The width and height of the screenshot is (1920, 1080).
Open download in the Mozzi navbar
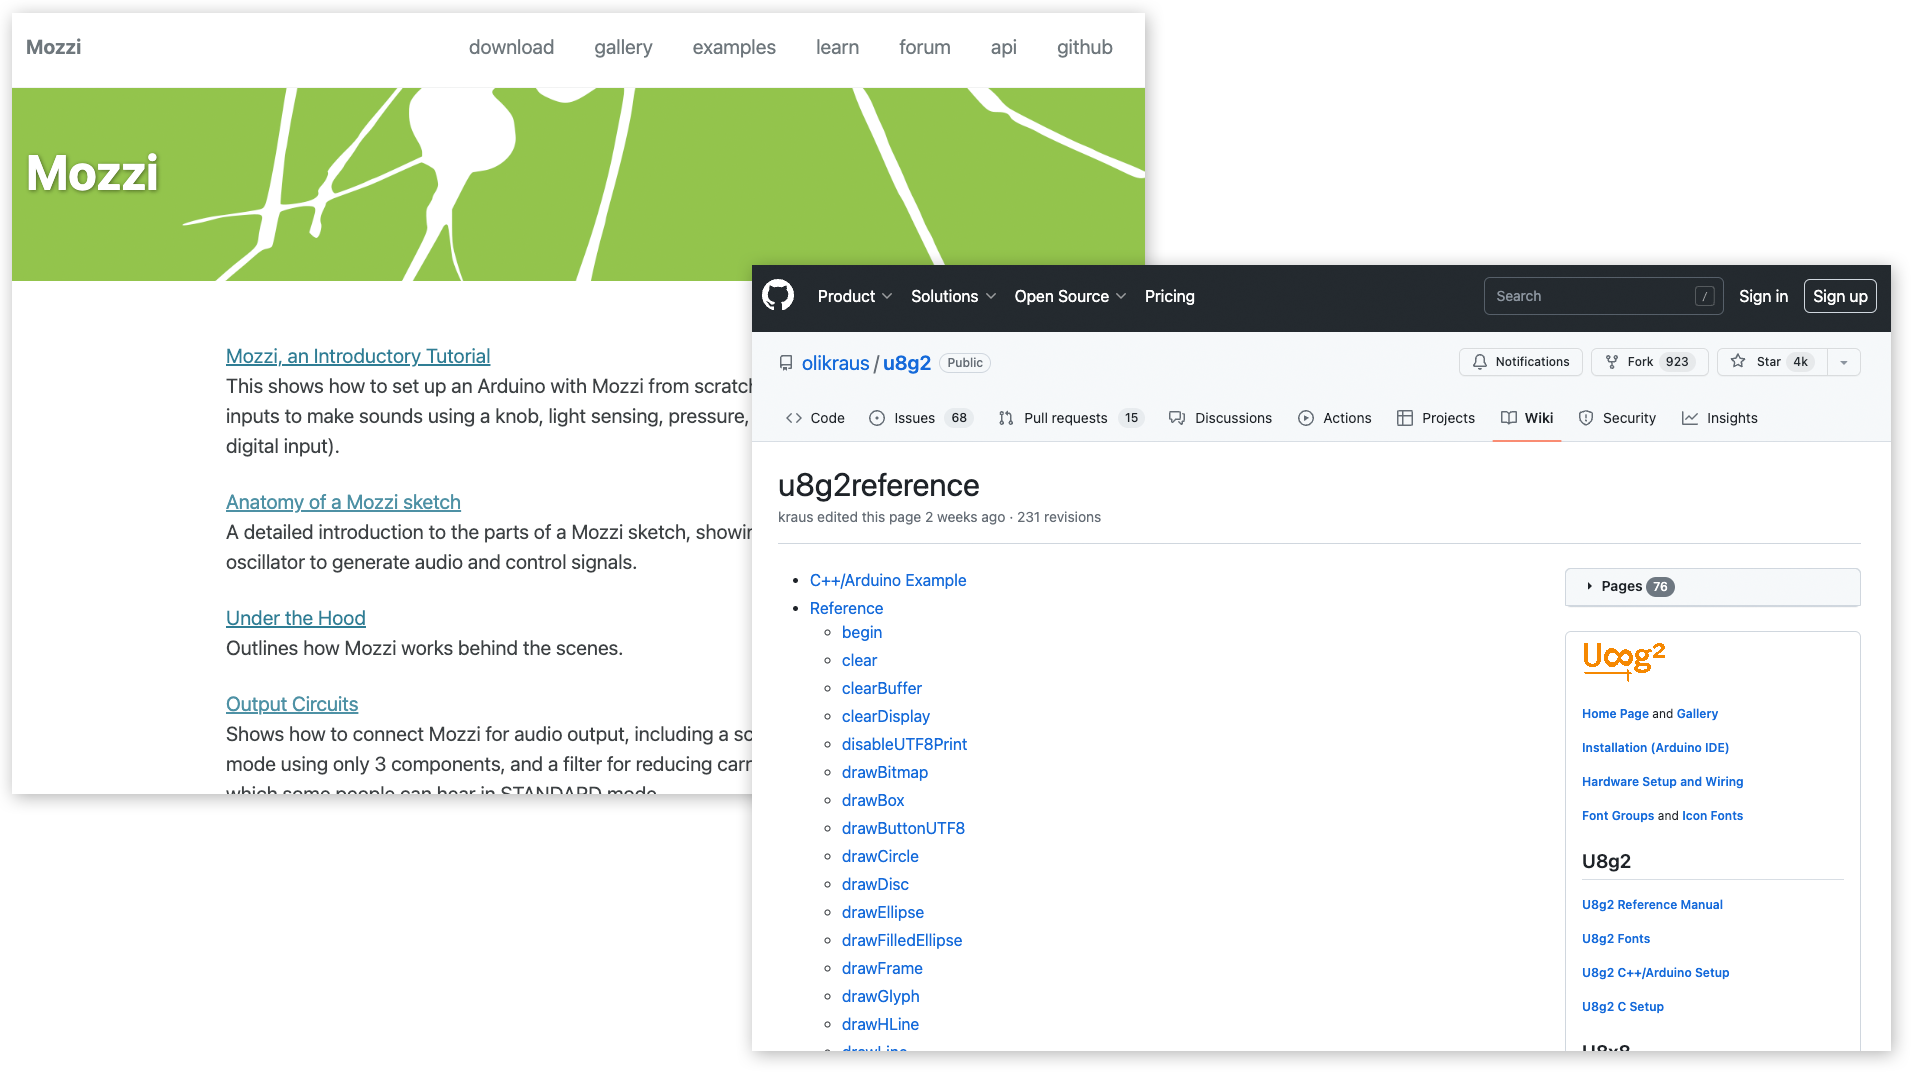(x=511, y=47)
